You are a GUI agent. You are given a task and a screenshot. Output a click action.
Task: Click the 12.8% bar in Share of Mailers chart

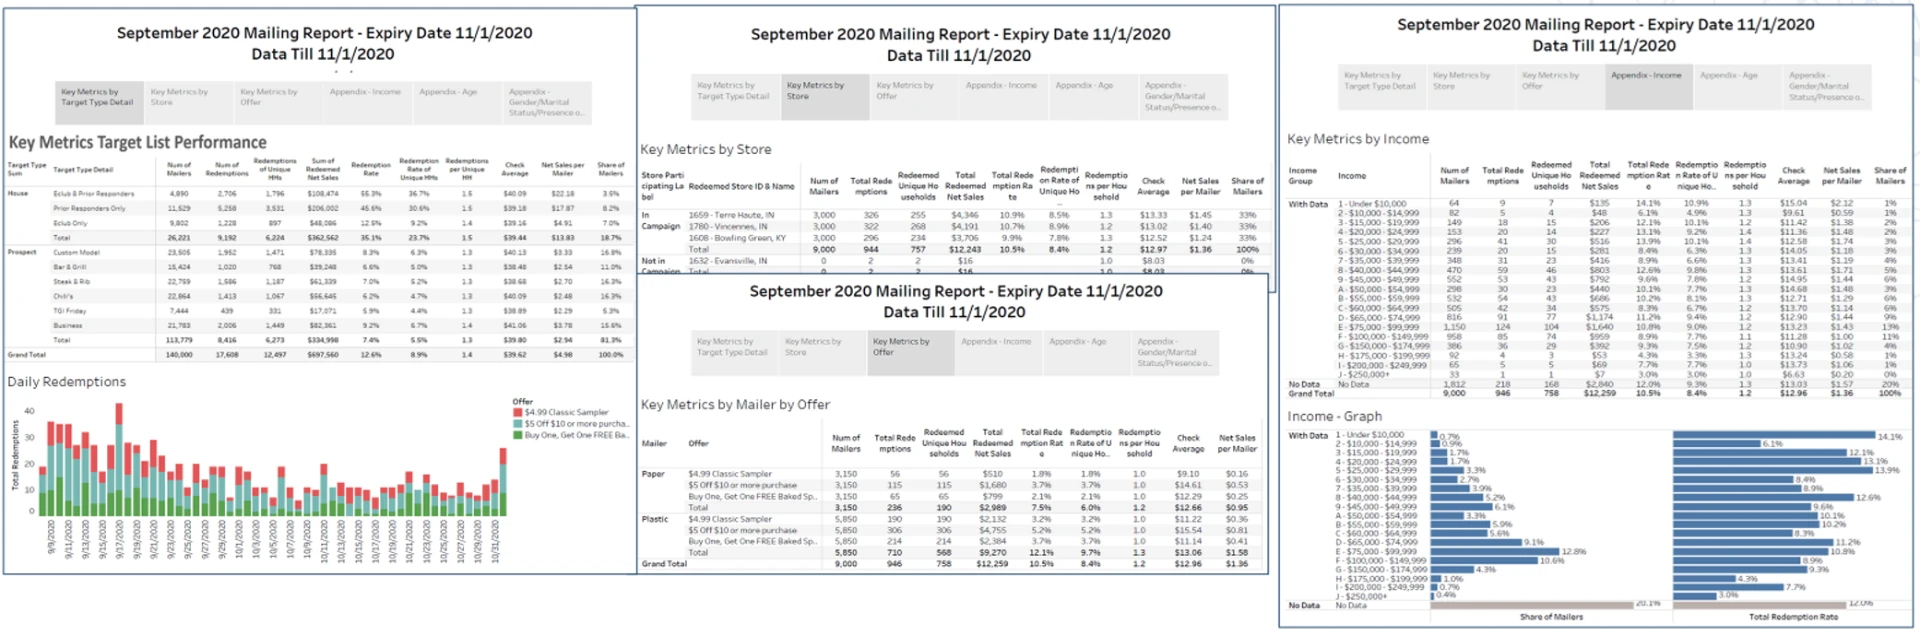coord(1493,552)
